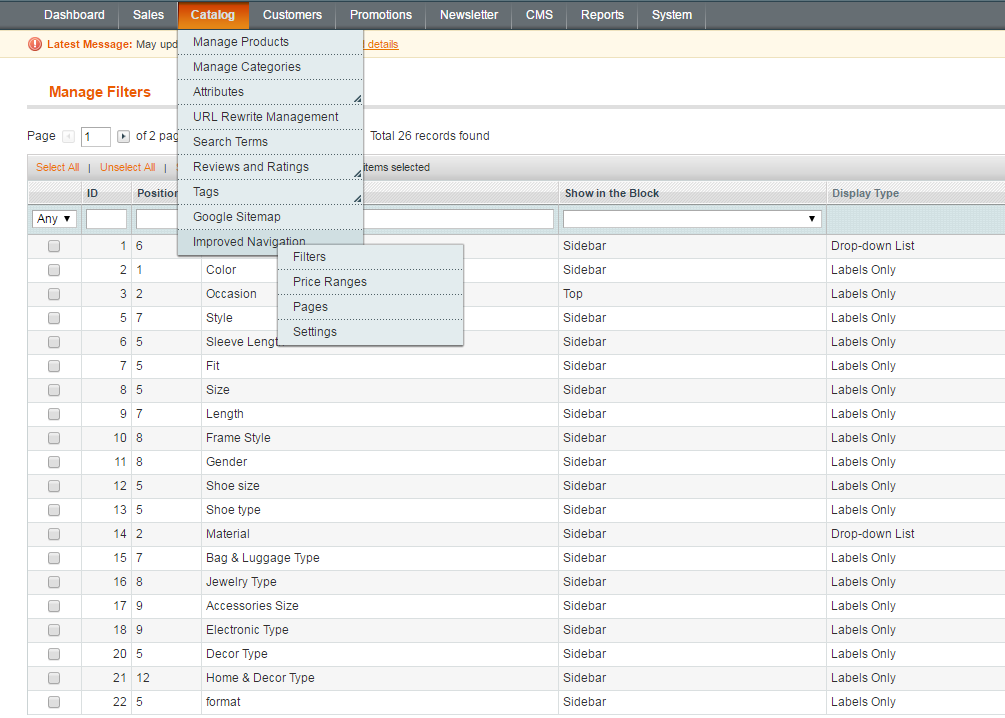Open Settings under Improved Navigation
The height and width of the screenshot is (718, 1005).
[x=315, y=332]
